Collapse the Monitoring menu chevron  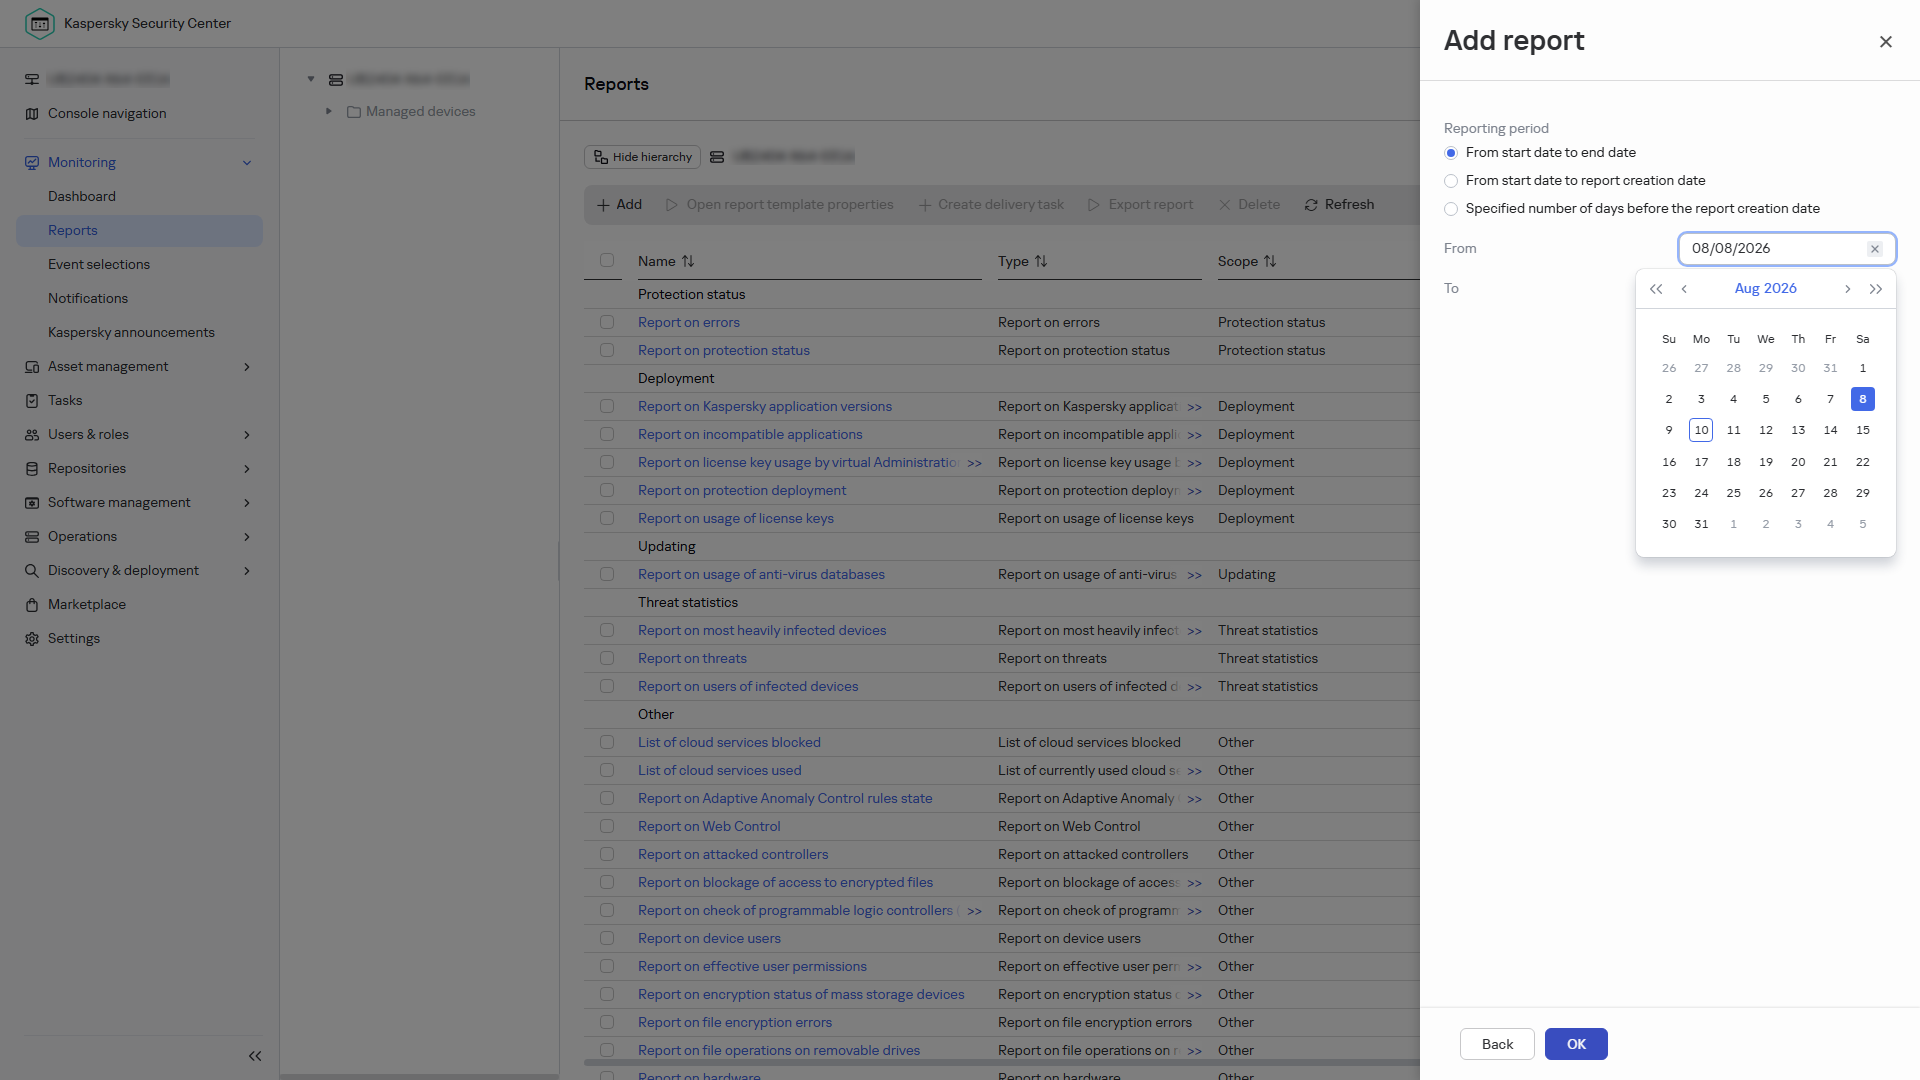(247, 163)
